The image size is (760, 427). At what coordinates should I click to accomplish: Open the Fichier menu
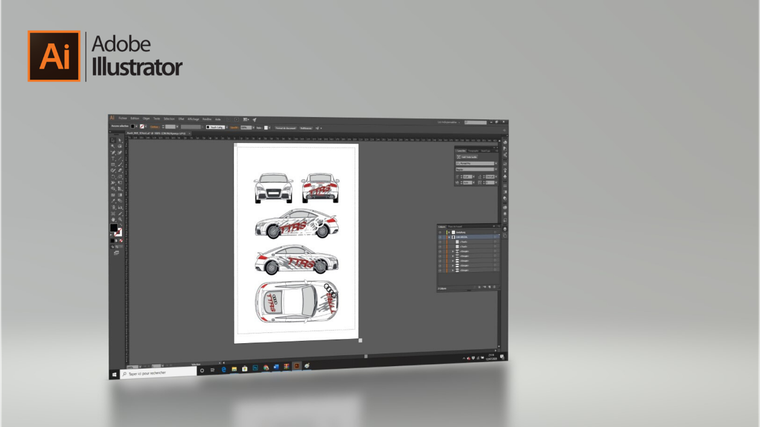(123, 119)
